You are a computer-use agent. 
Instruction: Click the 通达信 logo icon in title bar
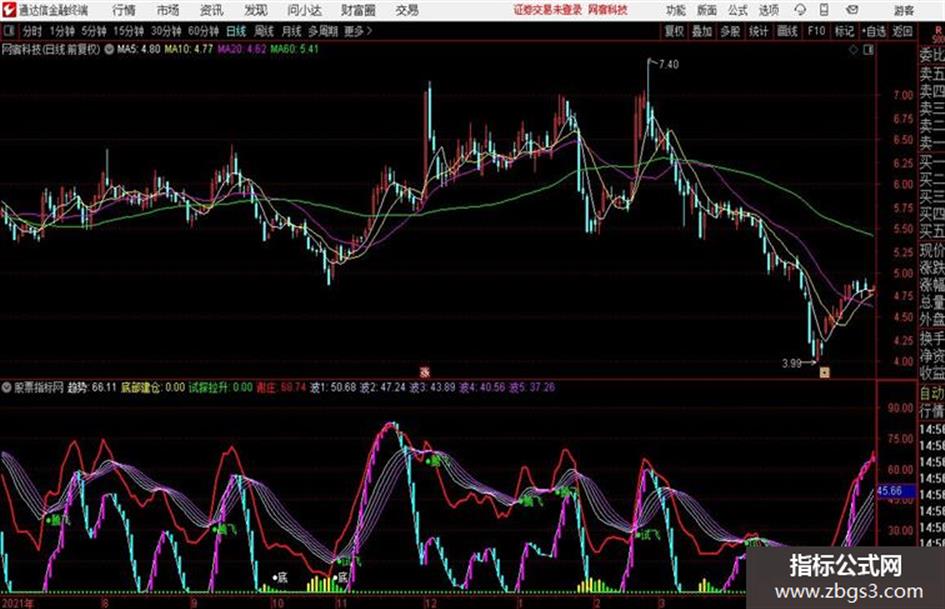point(8,10)
